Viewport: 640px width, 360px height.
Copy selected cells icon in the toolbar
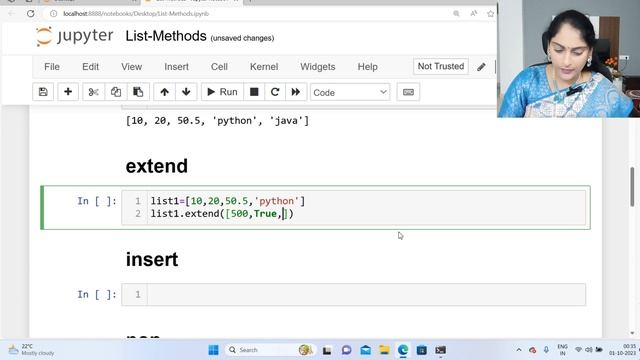click(116, 92)
